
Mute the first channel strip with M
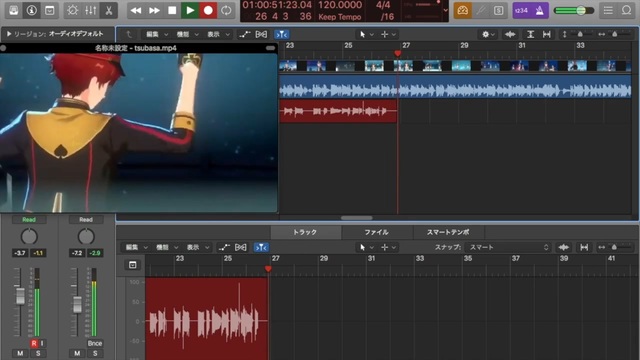pos(20,353)
